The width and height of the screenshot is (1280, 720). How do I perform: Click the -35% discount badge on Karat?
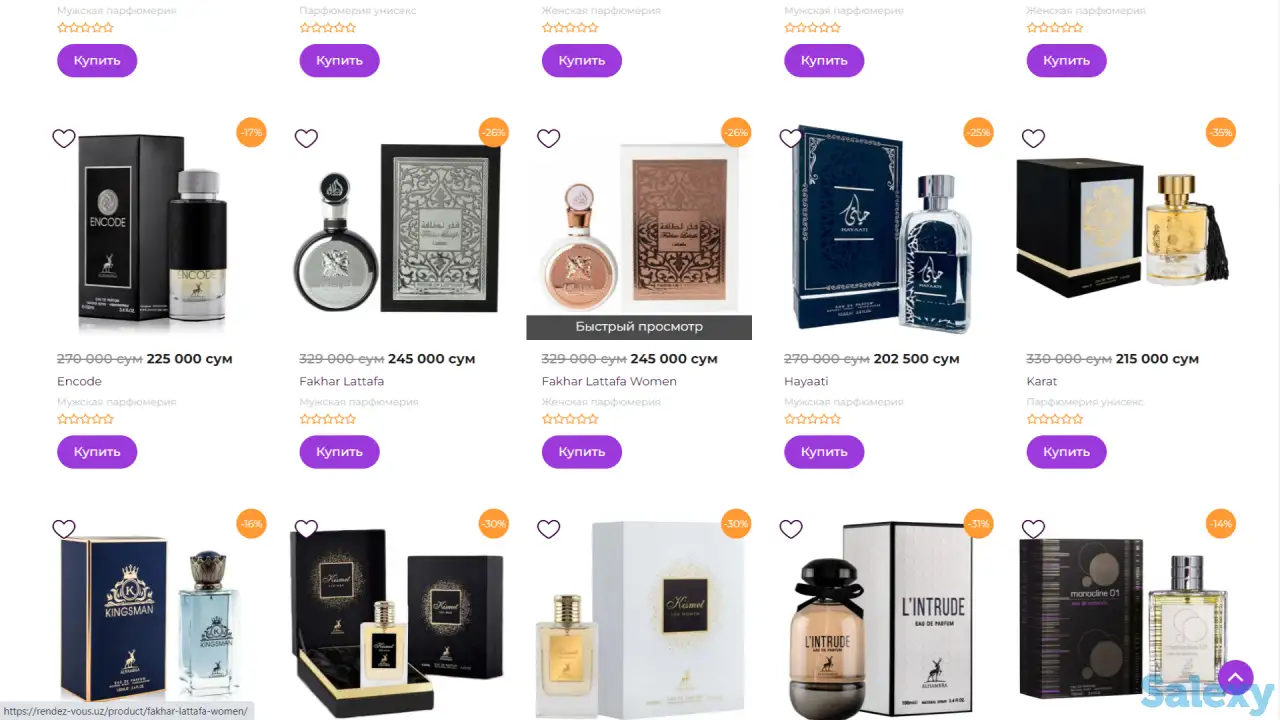1220,132
